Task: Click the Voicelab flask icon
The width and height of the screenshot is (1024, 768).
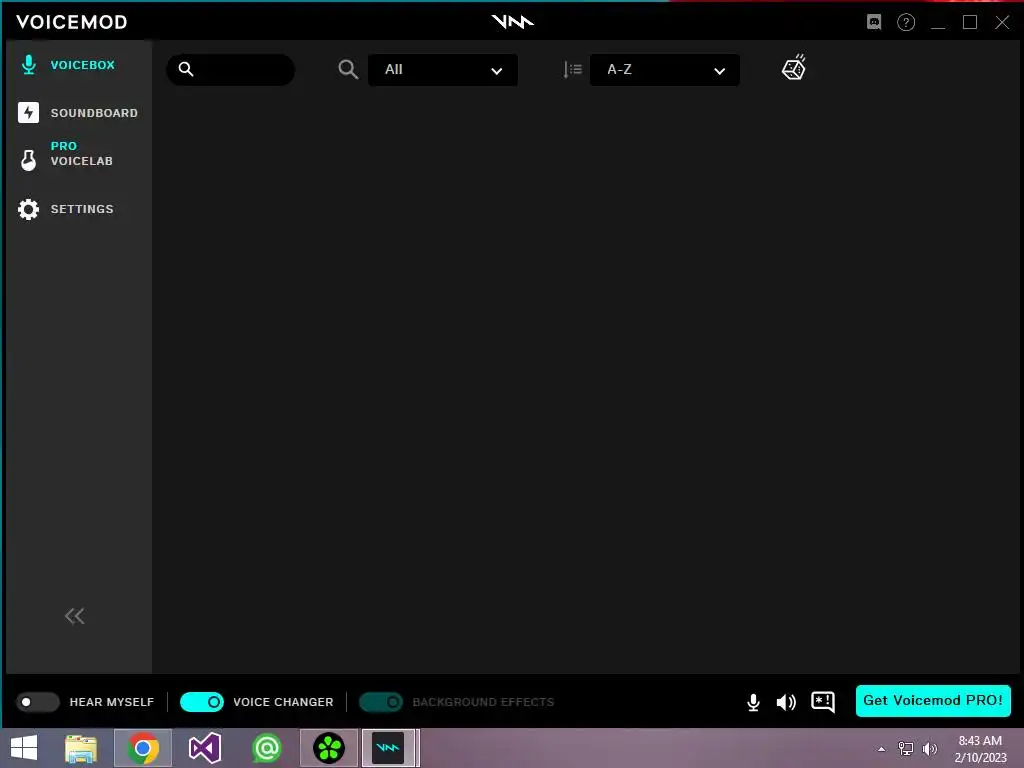Action: tap(28, 160)
